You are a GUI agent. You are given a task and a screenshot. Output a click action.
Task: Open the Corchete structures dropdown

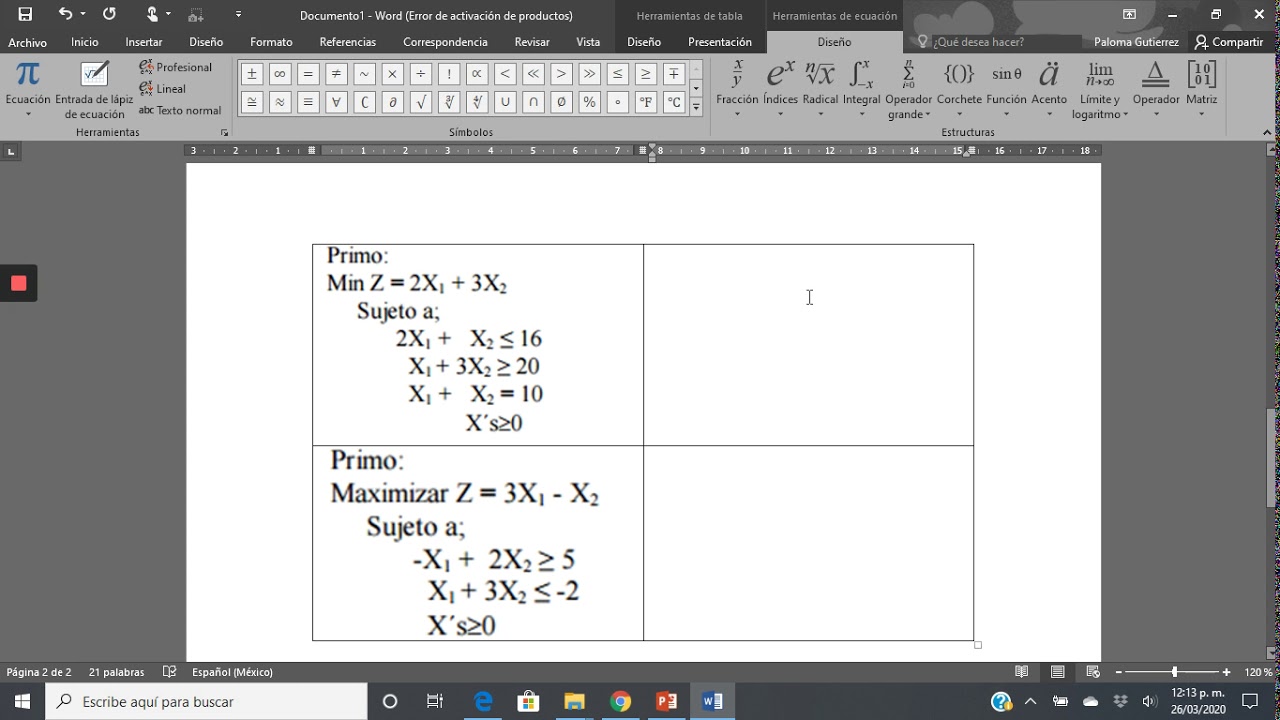959,90
